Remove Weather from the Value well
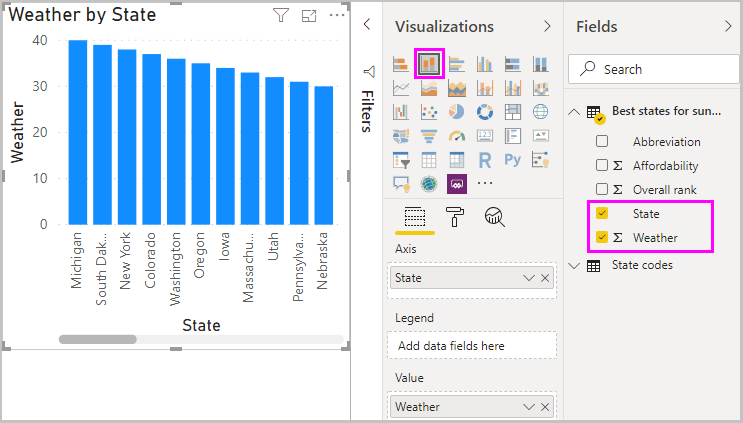Viewport: 743px width, 423px height. tap(545, 407)
